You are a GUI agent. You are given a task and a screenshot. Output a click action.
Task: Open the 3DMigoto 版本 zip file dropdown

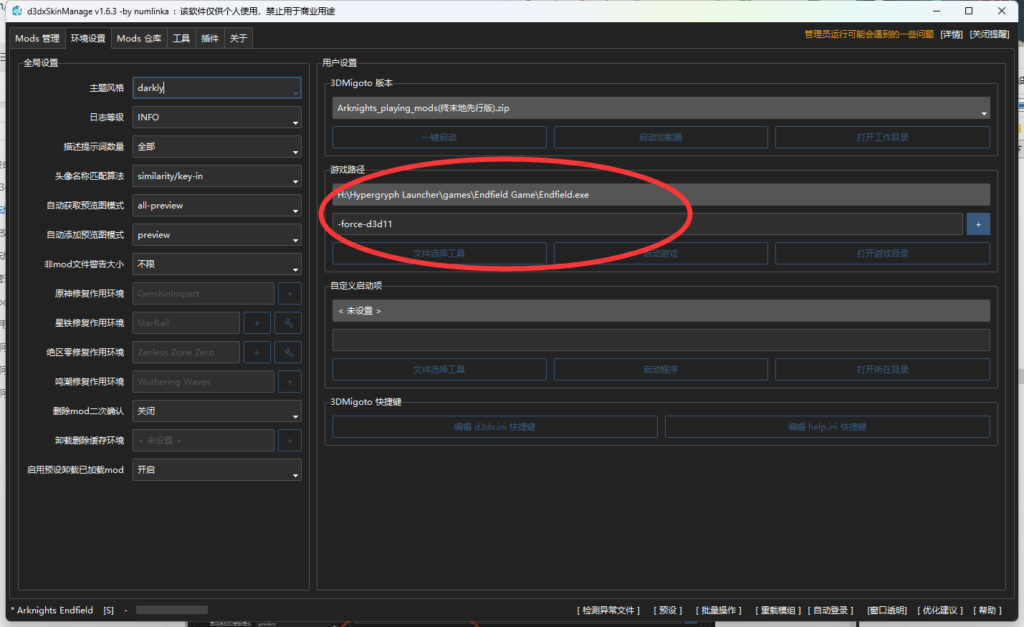660,108
